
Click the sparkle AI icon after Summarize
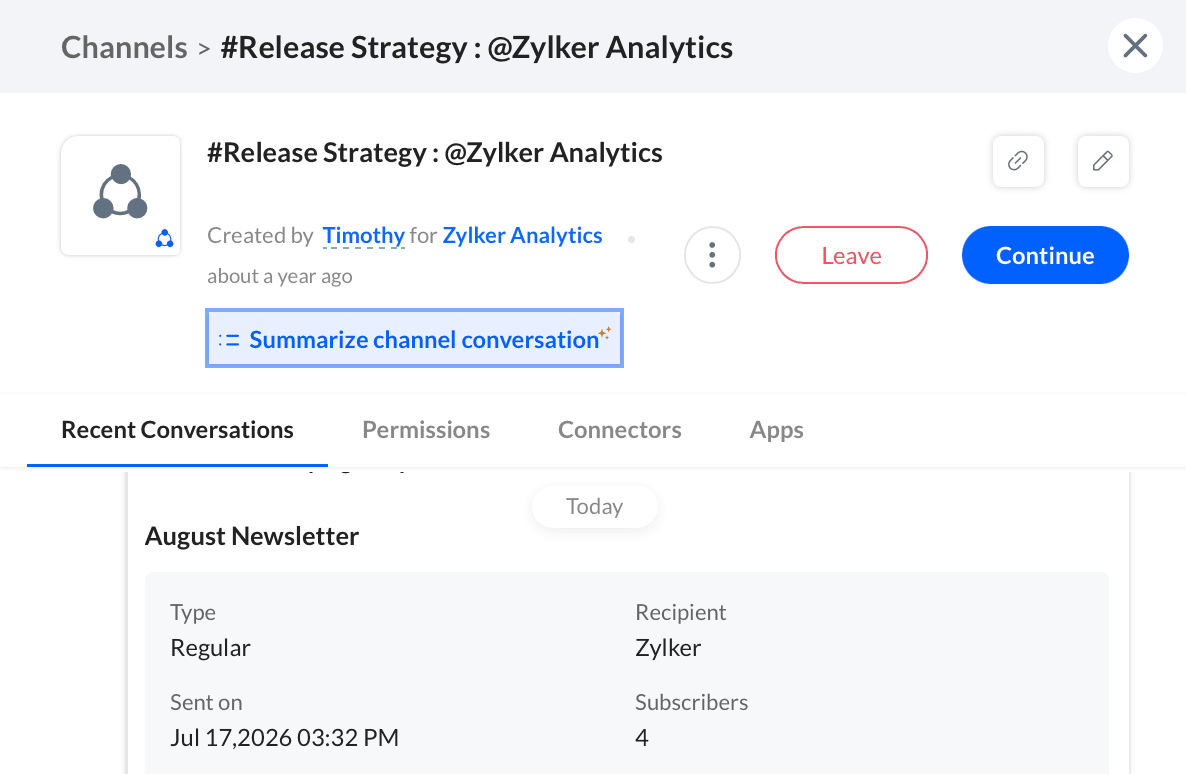604,332
